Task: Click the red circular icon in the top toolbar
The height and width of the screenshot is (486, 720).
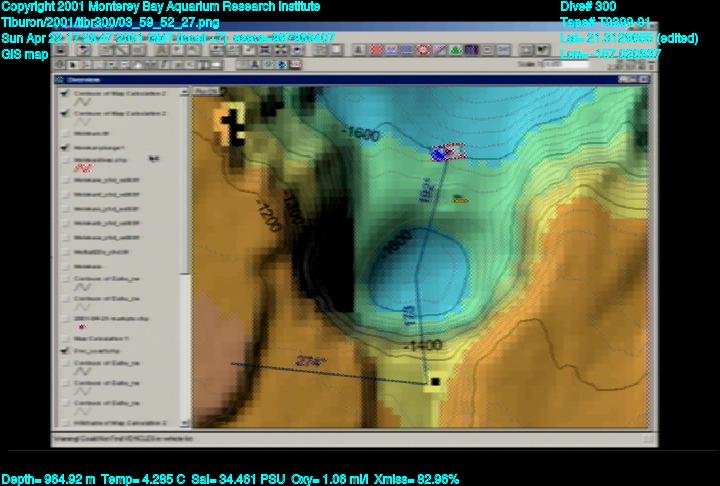Action: (x=423, y=50)
